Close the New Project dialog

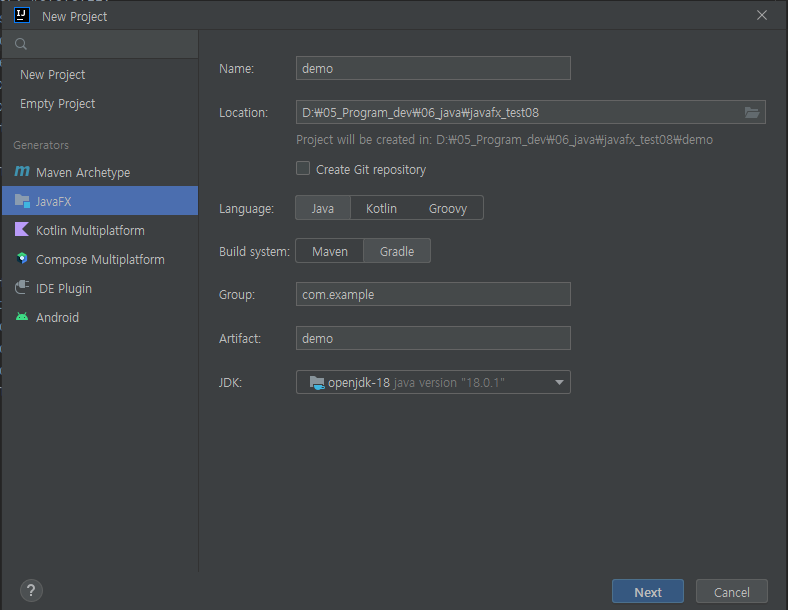coord(762,16)
